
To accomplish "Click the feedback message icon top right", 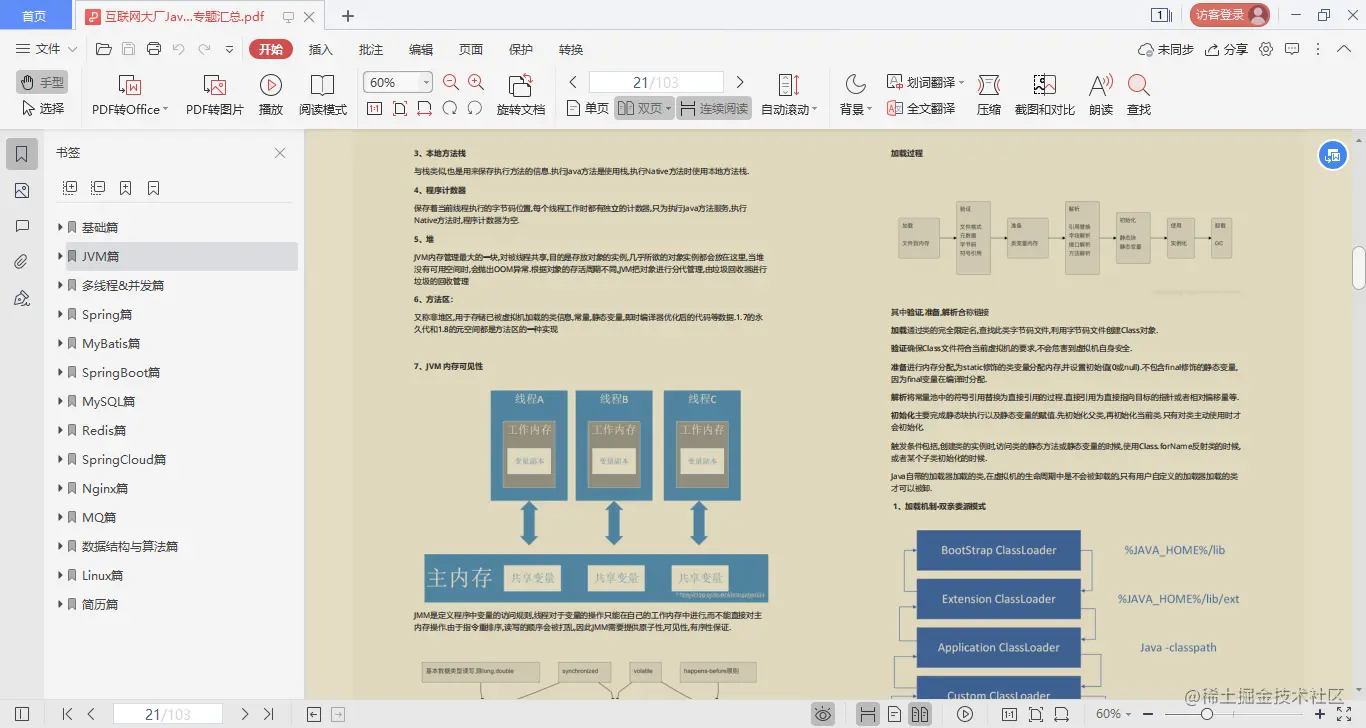I will click(1292, 49).
